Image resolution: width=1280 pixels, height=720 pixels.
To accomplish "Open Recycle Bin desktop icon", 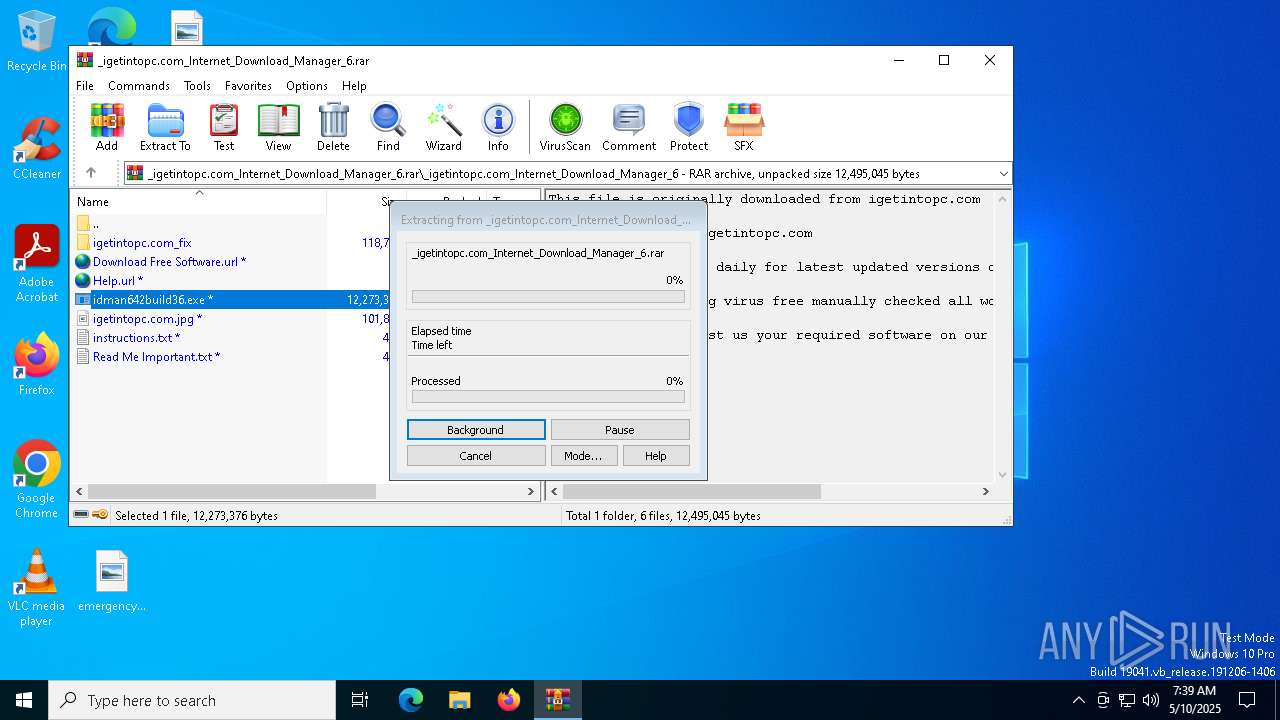I will coord(37,42).
